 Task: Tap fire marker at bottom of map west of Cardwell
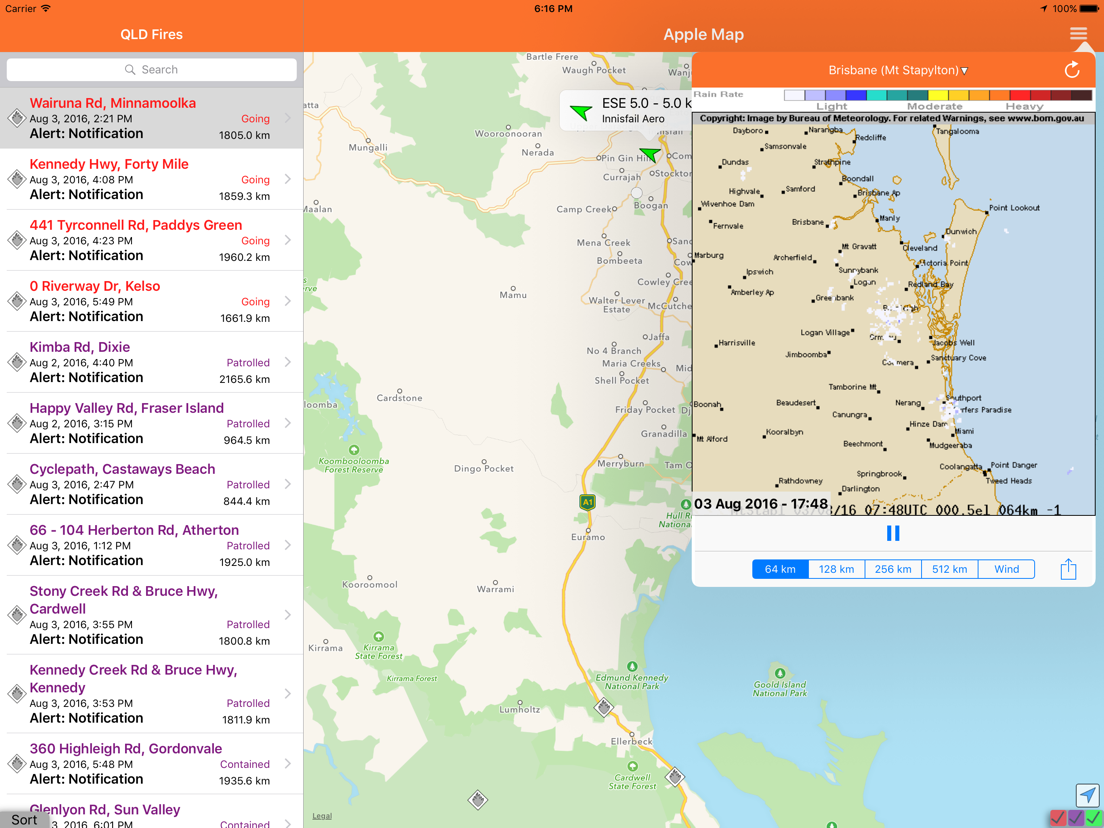point(478,800)
